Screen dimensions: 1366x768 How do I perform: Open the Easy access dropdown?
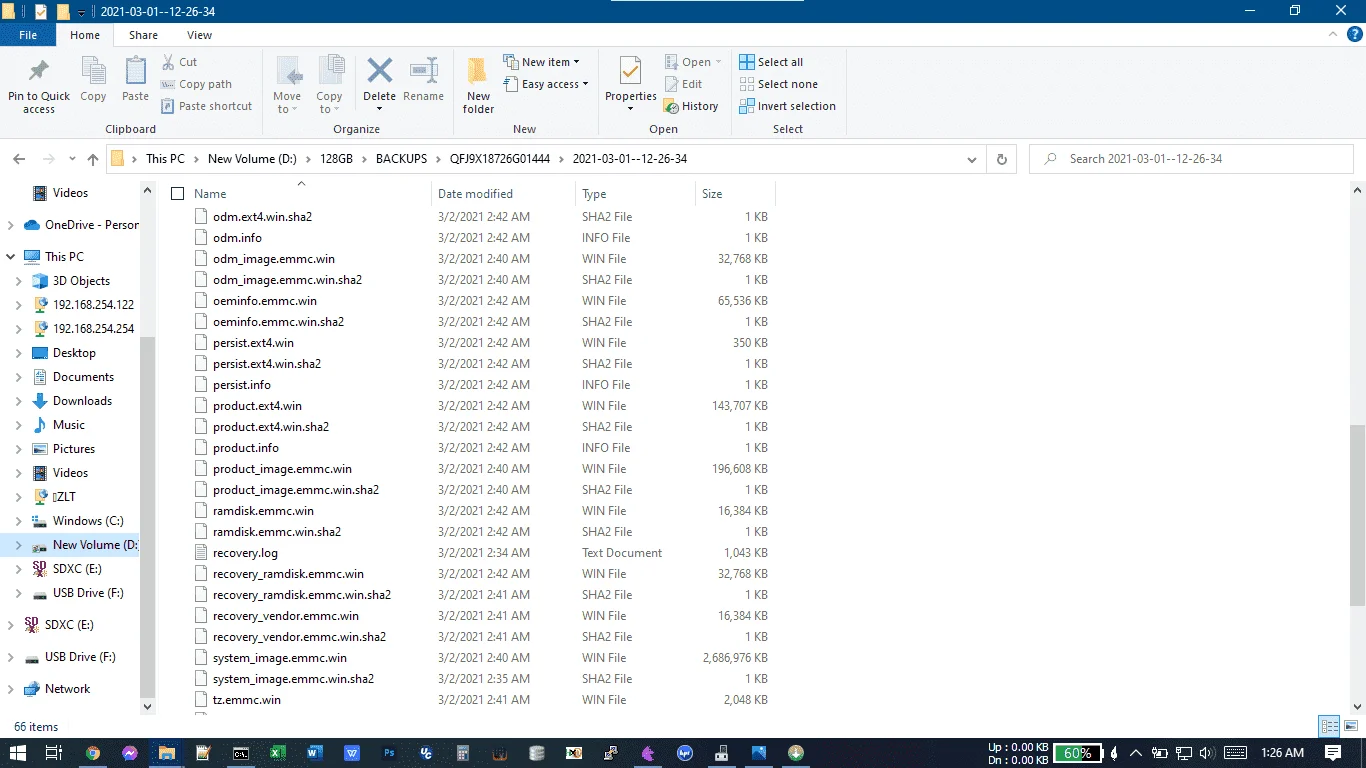(545, 84)
